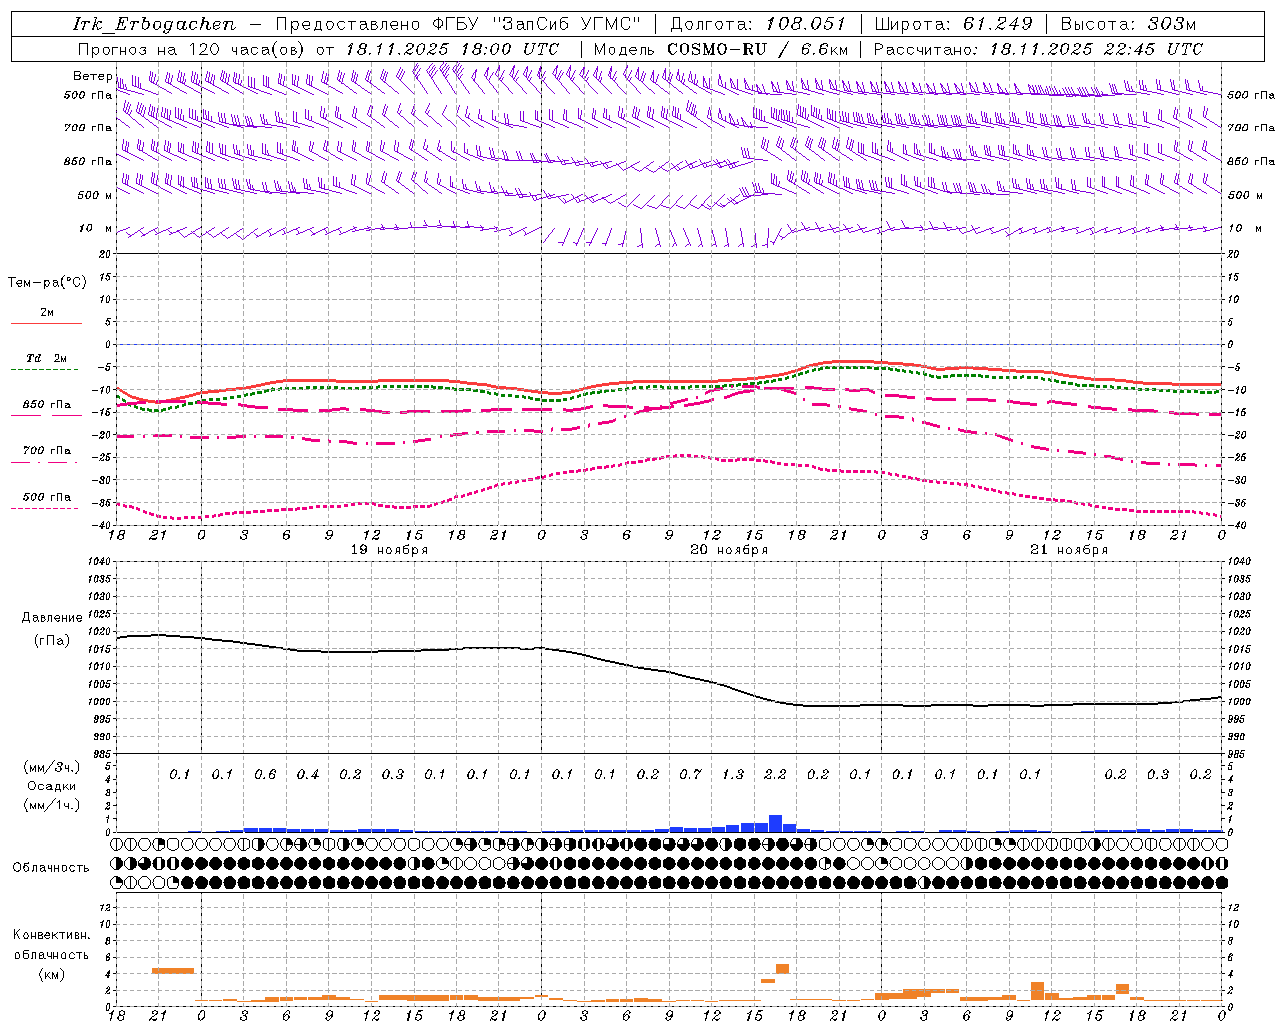Viewport: 1280px width, 1024px height.
Task: Click the '19 ноября' date label
Action: tap(389, 550)
